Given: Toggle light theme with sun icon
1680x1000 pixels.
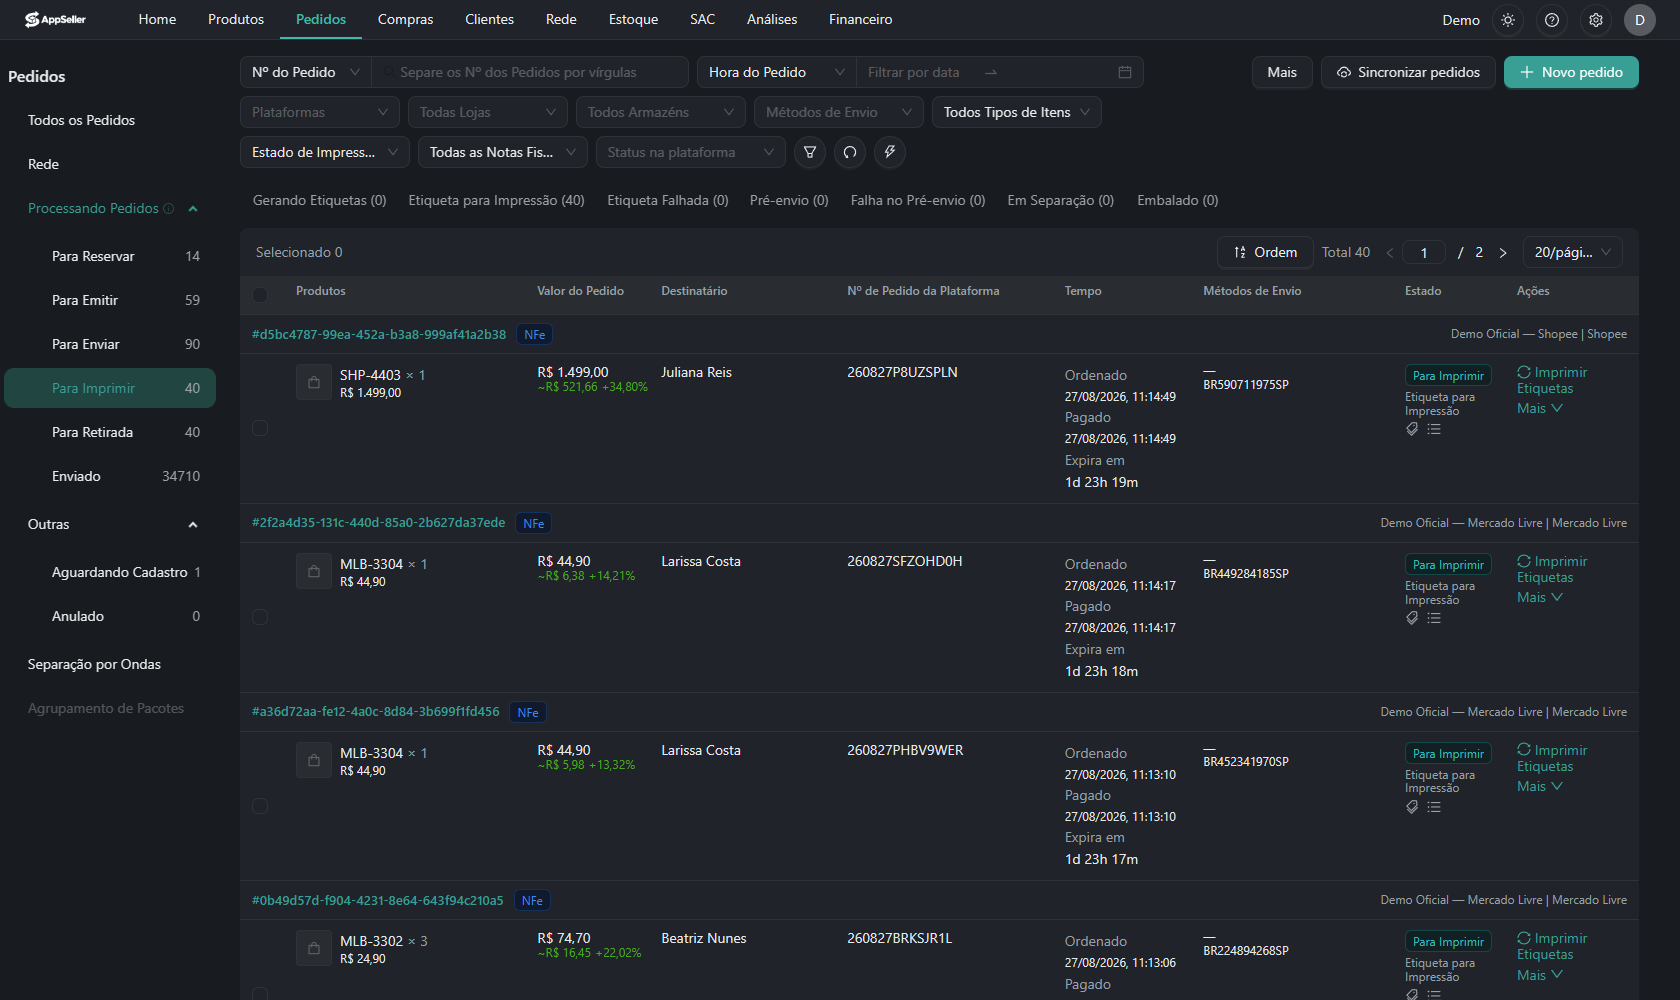Looking at the screenshot, I should (1508, 20).
